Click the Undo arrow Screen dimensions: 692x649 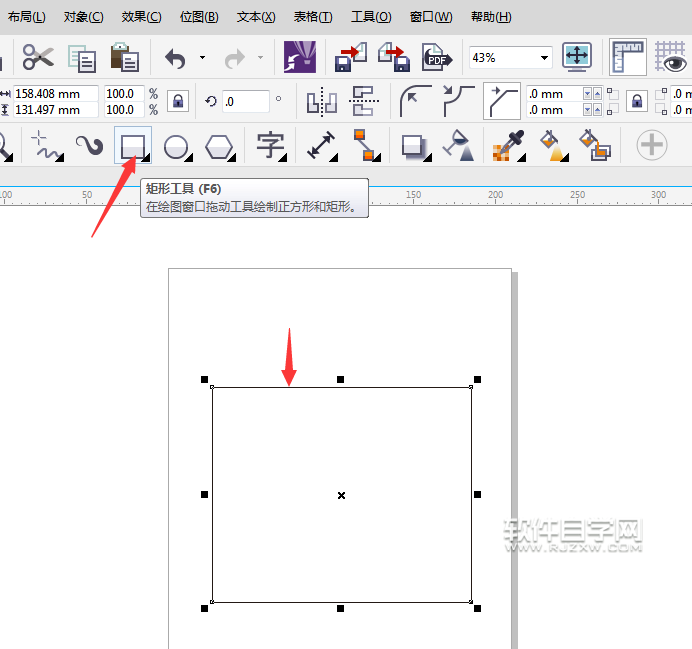coord(175,58)
